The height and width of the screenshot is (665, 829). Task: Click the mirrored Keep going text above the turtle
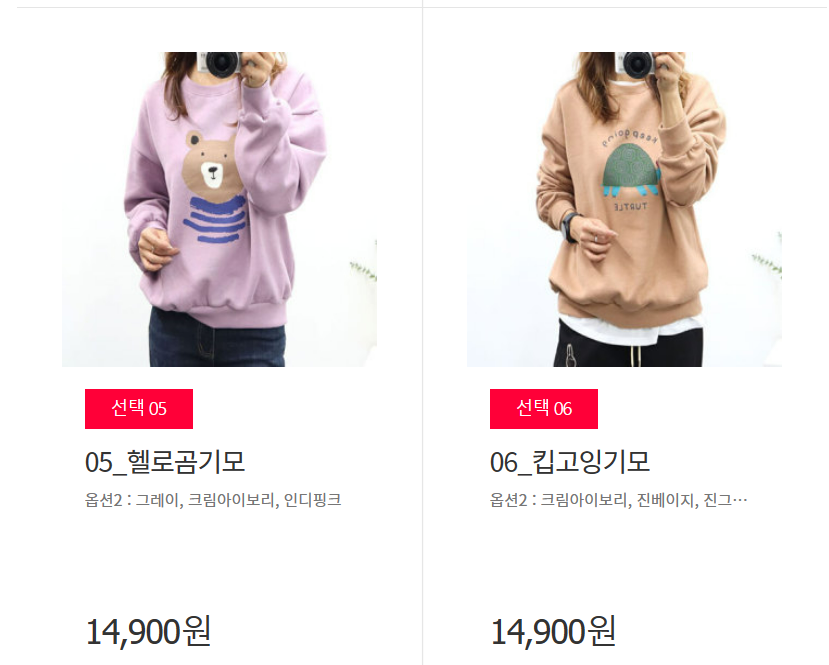630,138
